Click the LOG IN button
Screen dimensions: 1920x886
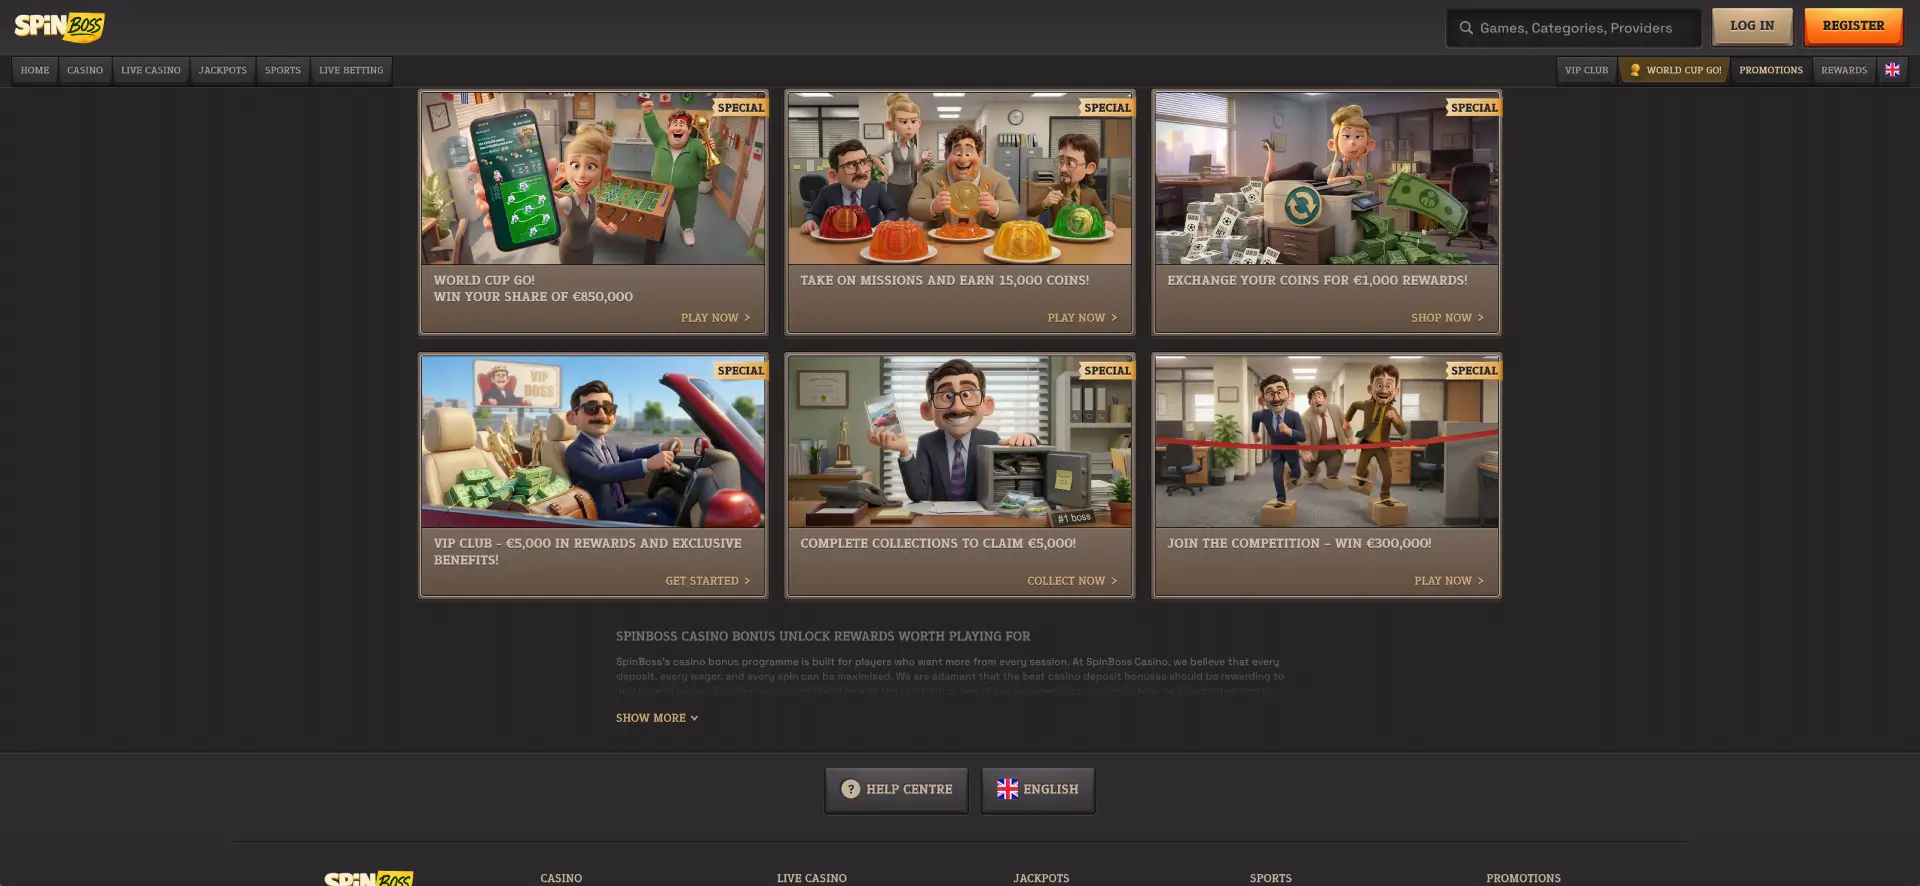(1752, 26)
